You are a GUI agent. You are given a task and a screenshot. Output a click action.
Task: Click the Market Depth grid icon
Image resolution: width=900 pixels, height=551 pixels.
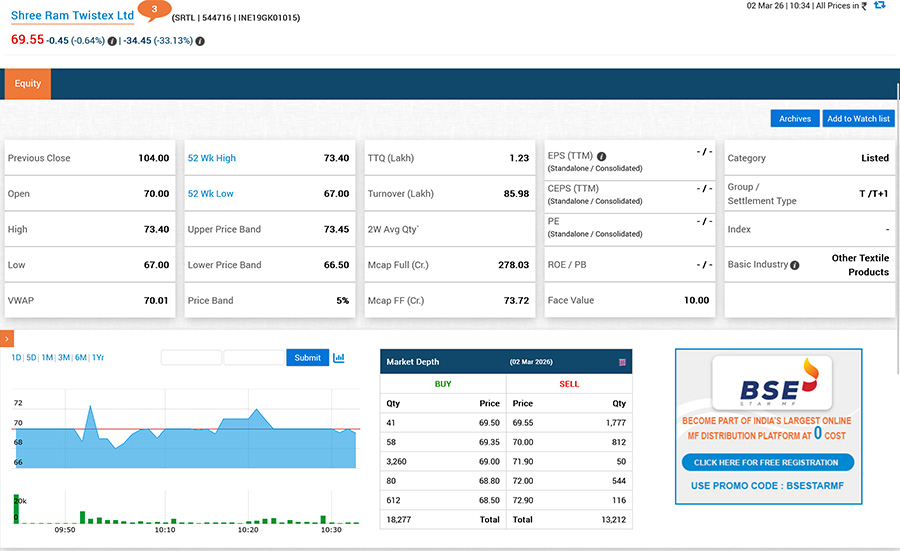click(623, 362)
